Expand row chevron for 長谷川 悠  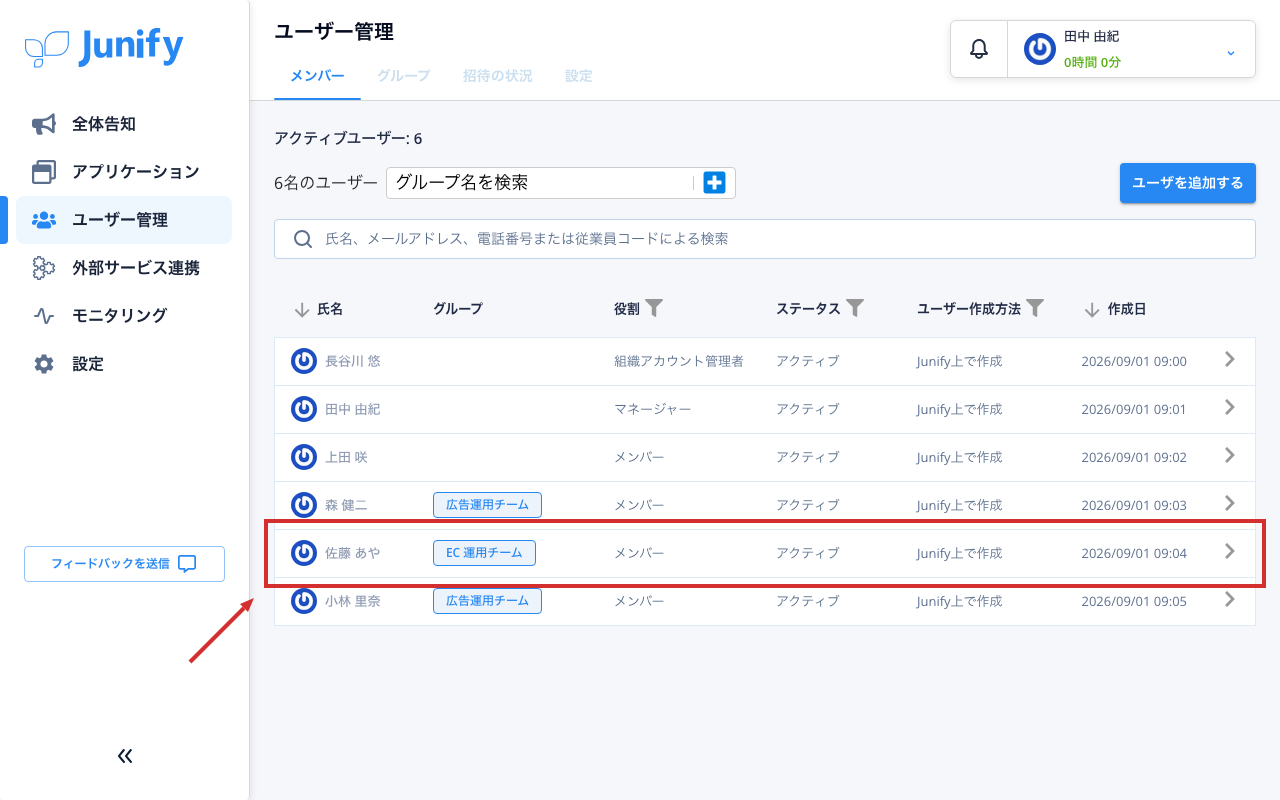click(x=1230, y=359)
